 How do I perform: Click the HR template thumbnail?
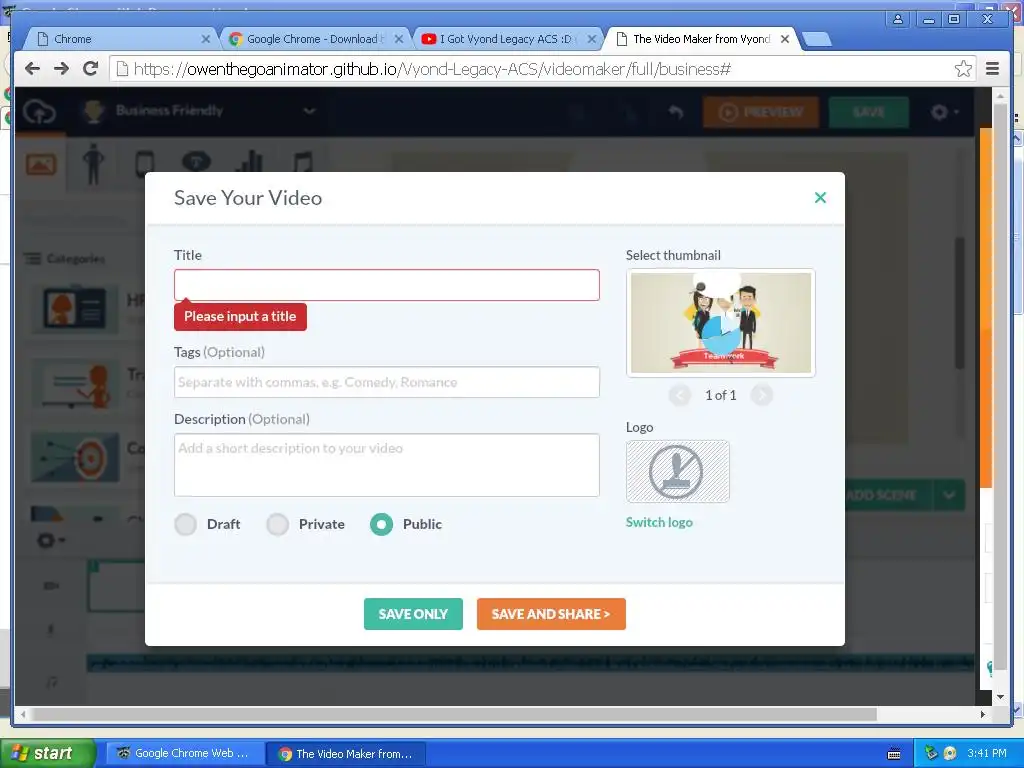click(75, 309)
